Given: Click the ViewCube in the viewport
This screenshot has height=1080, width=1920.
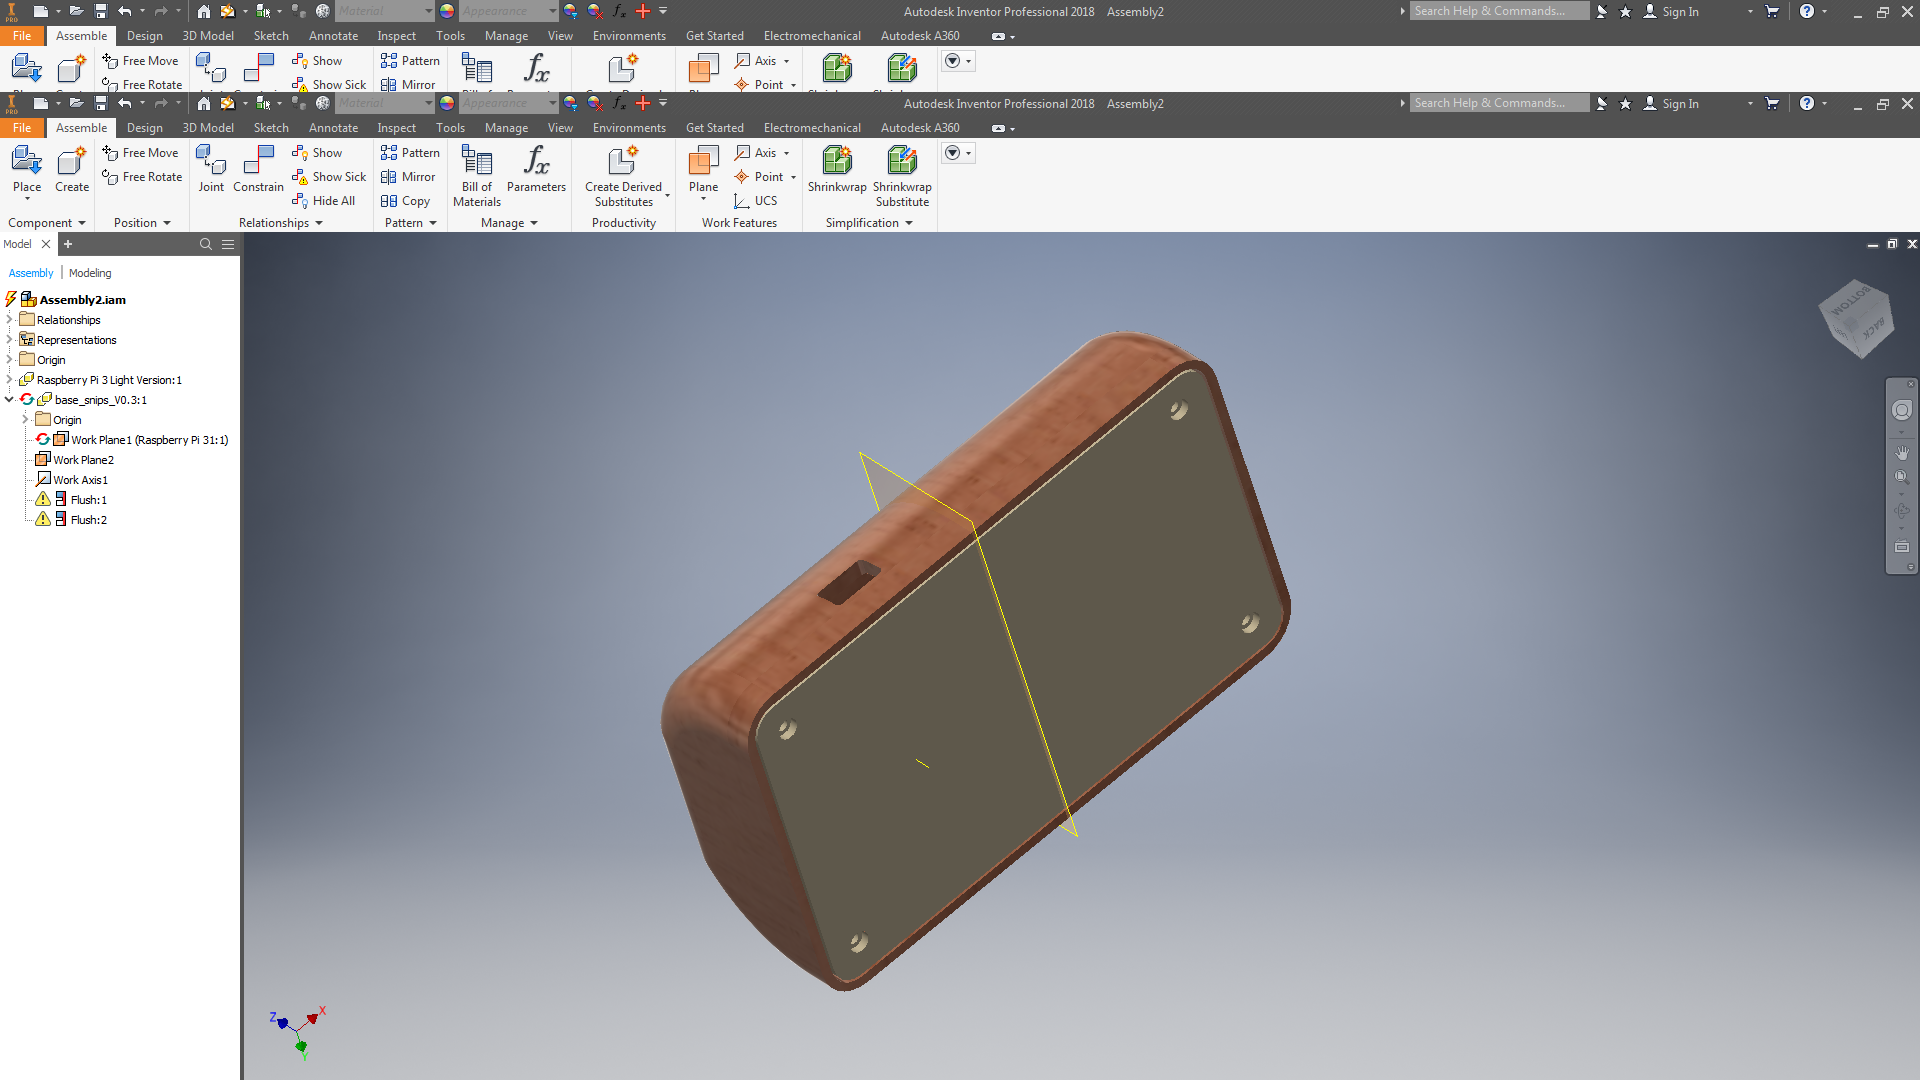Looking at the screenshot, I should tap(1857, 317).
